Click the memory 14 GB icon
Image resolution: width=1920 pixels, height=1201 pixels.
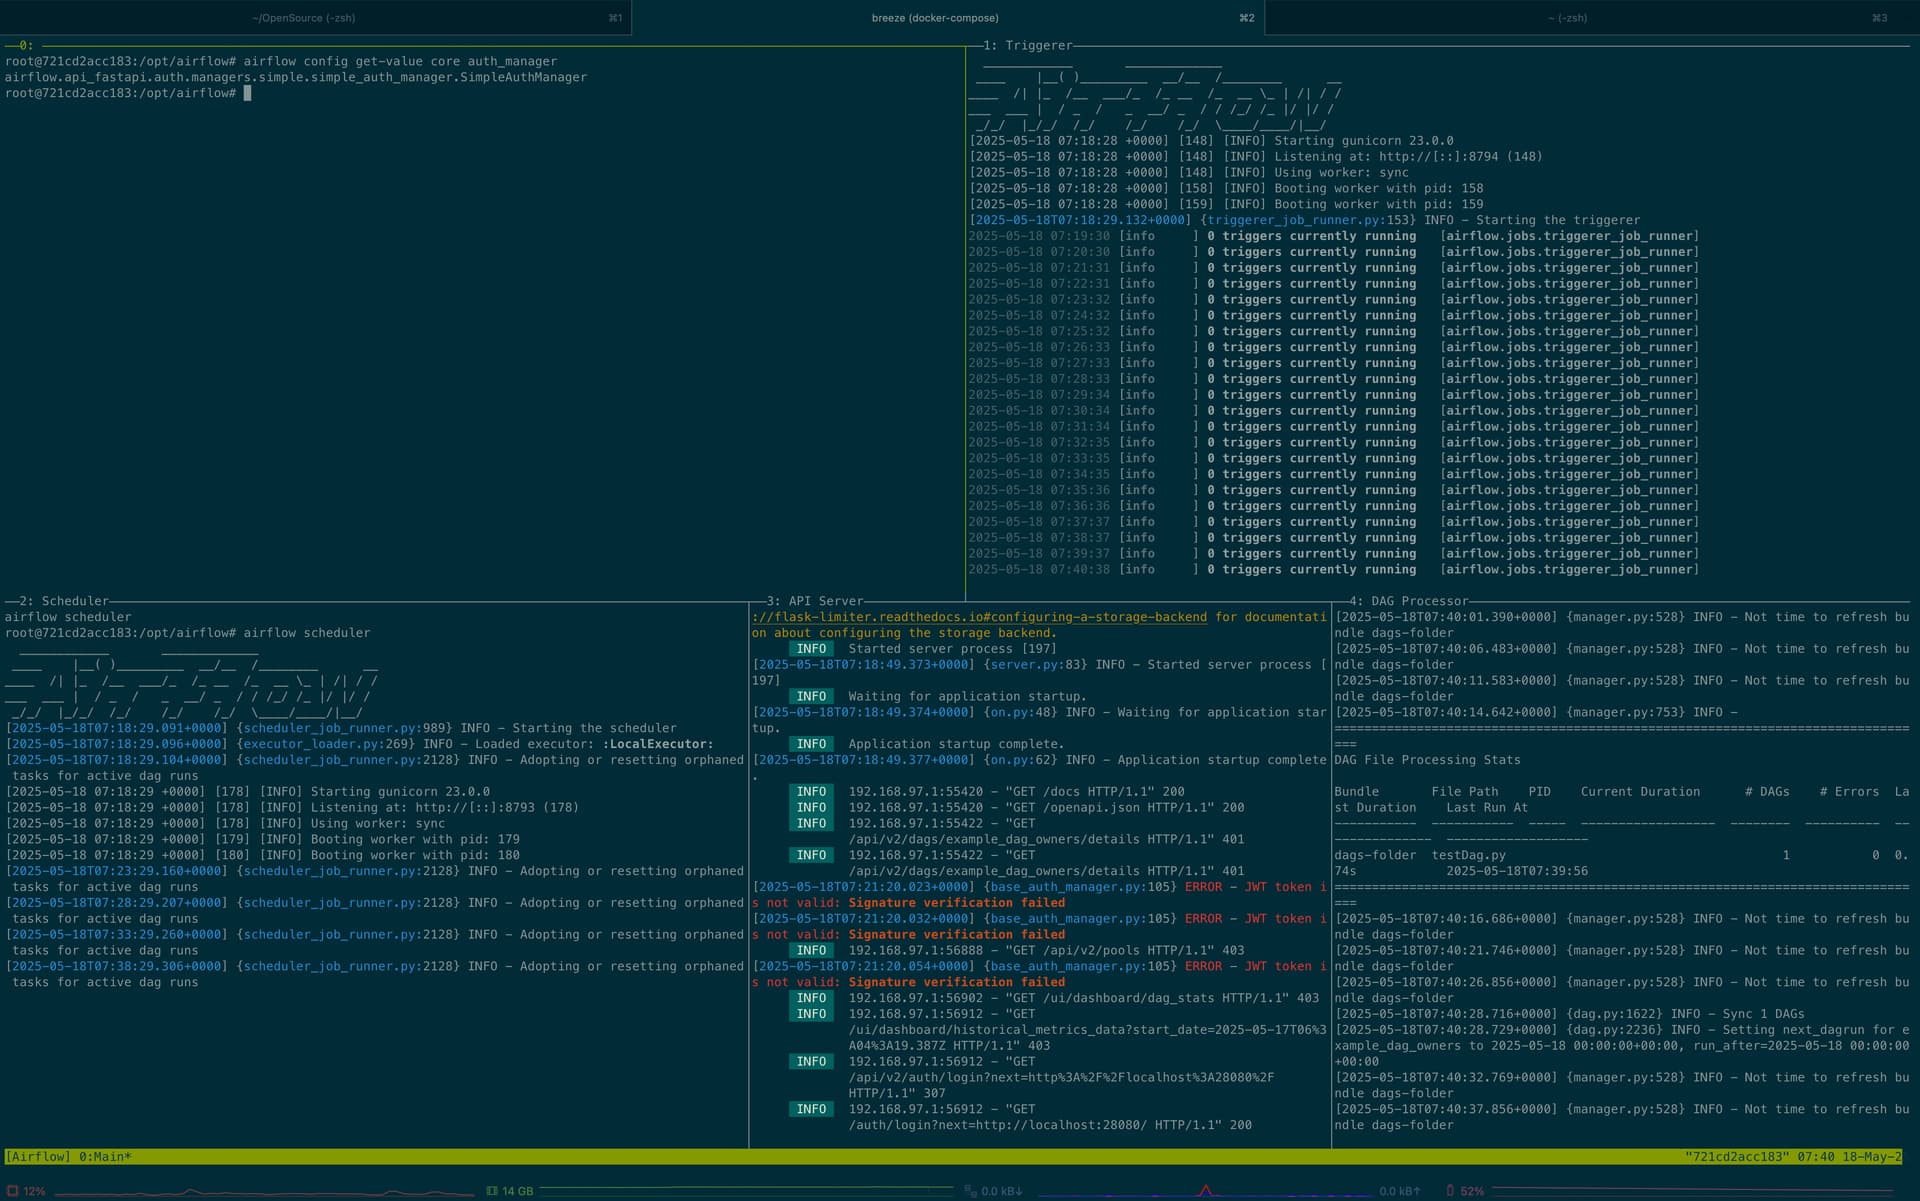[x=492, y=1191]
